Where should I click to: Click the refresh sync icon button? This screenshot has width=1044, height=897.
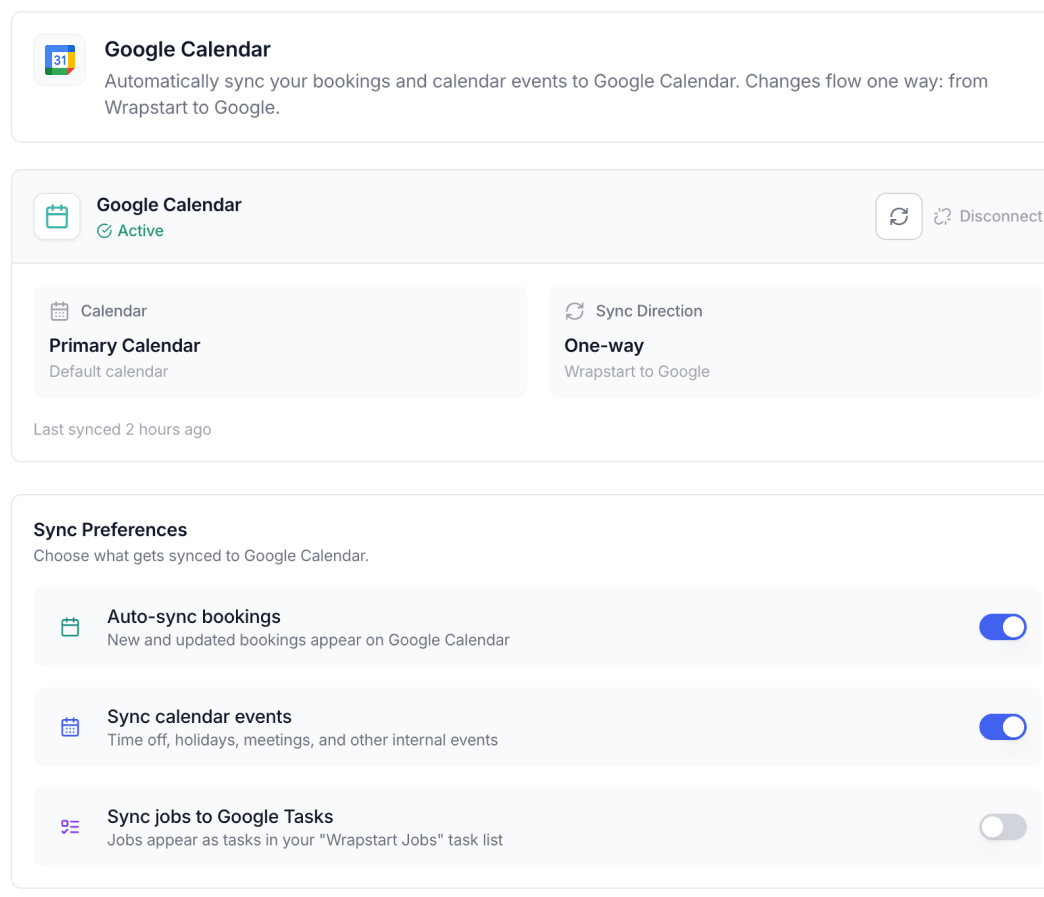point(899,216)
